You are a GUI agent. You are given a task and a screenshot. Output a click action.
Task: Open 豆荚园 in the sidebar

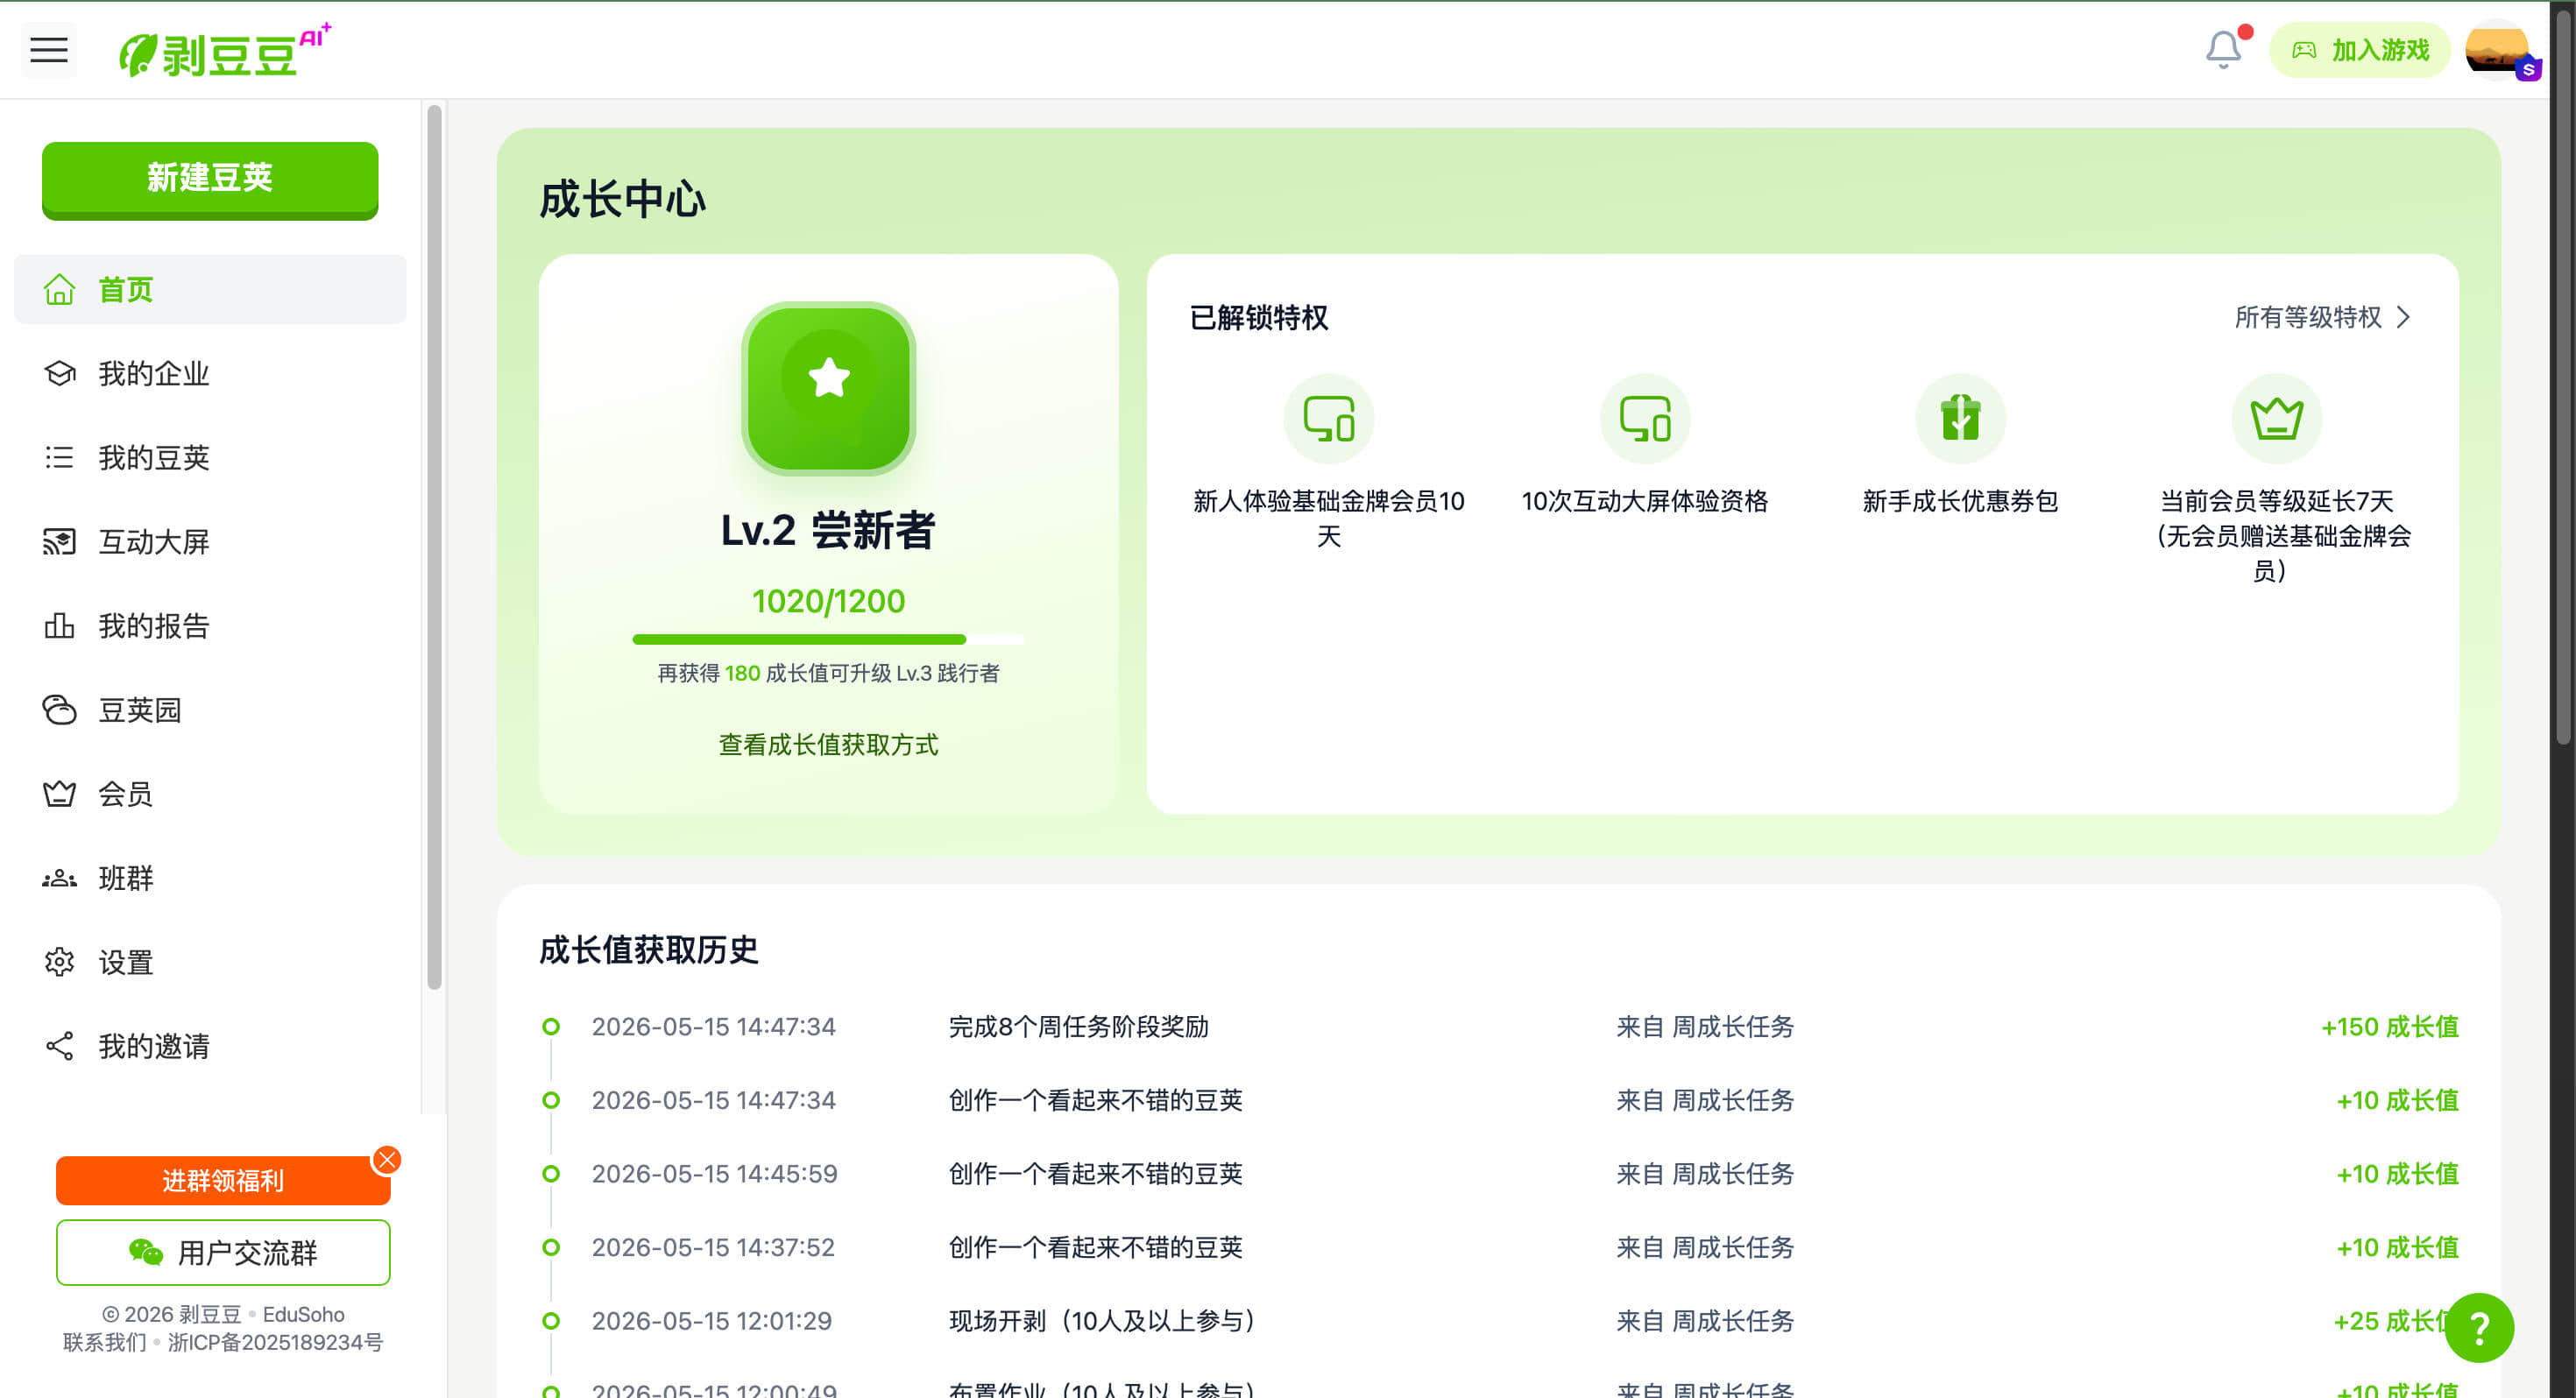[x=210, y=709]
